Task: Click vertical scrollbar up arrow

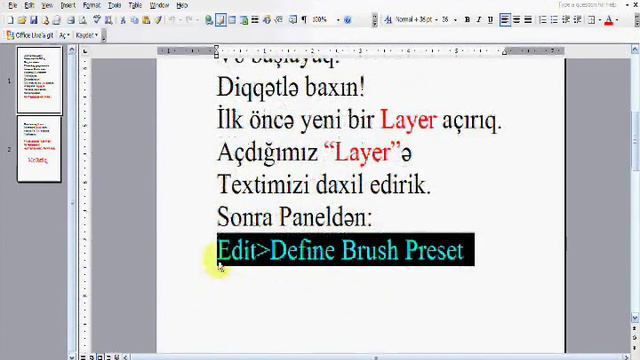Action: tap(635, 50)
